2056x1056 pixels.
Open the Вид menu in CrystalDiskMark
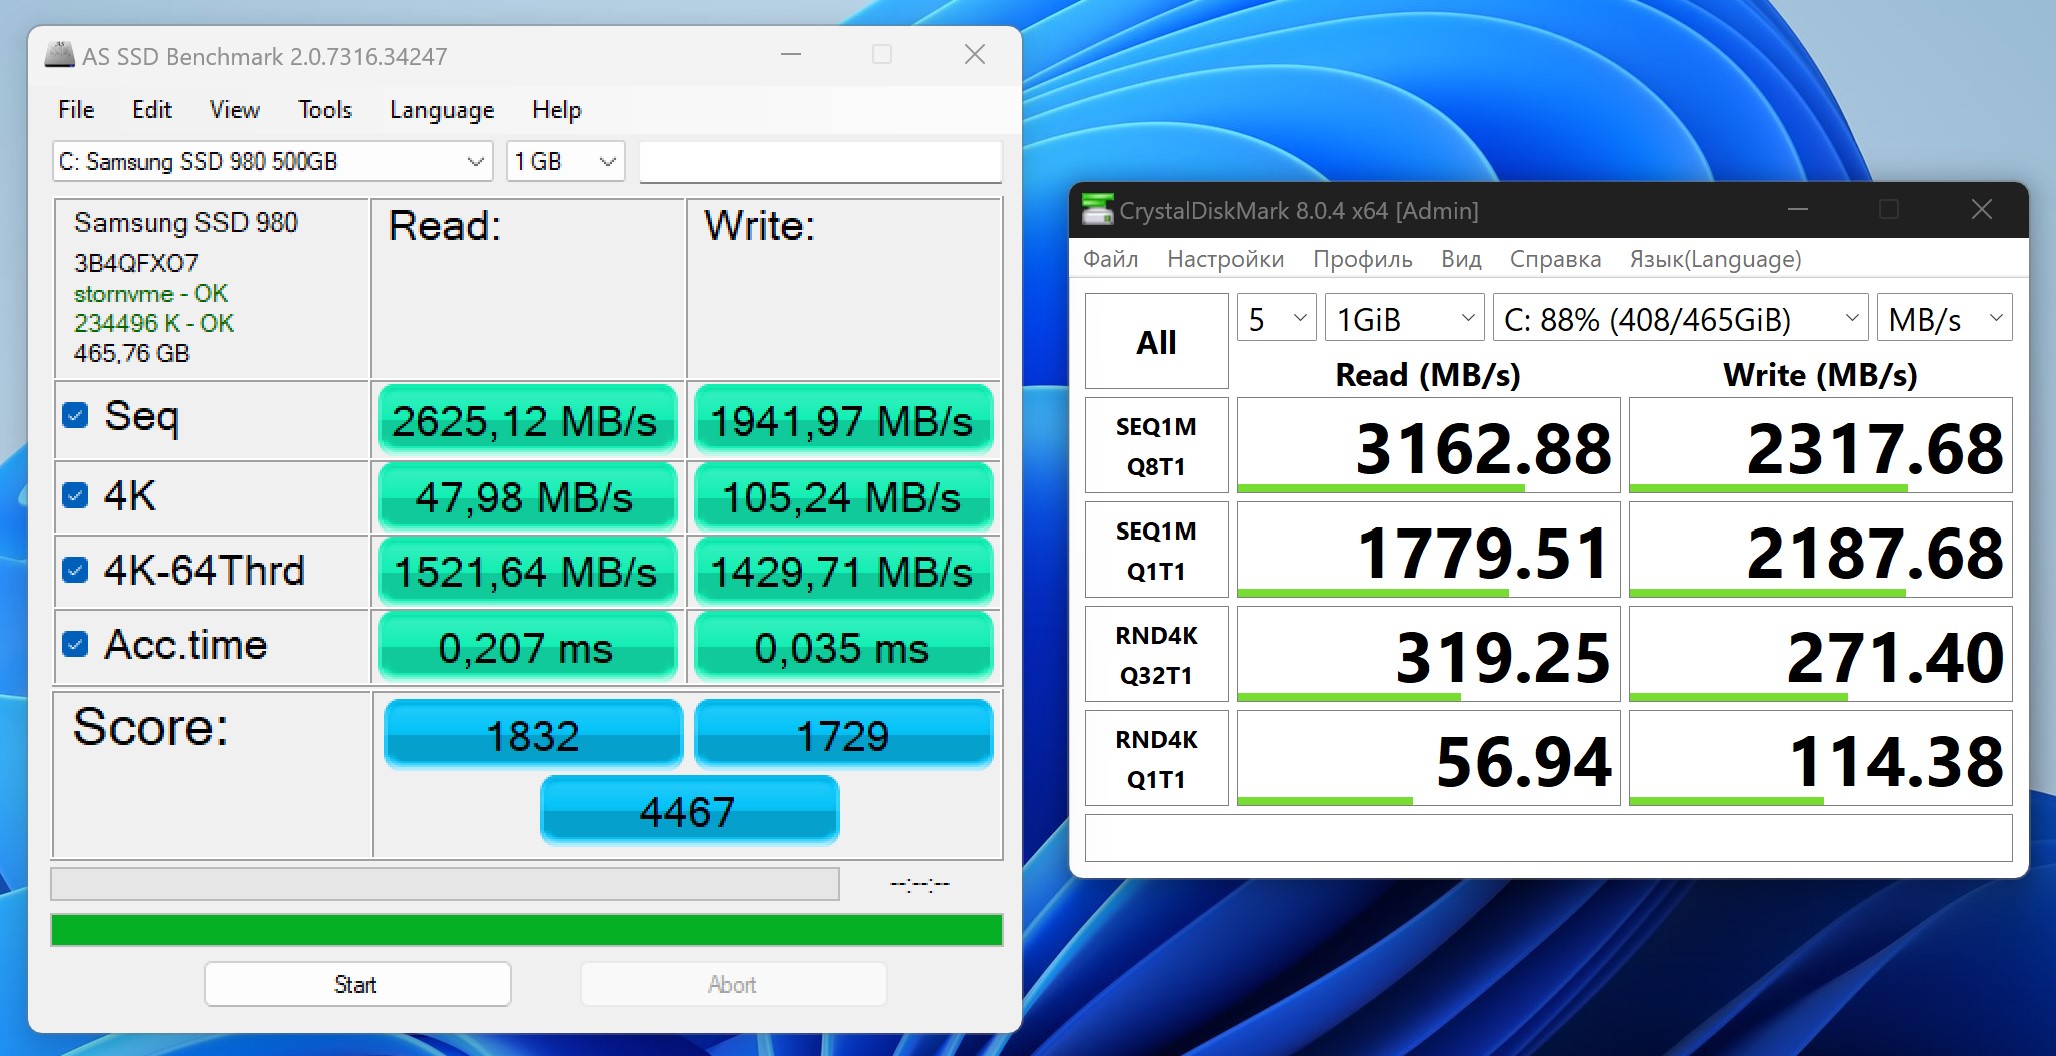click(1461, 259)
